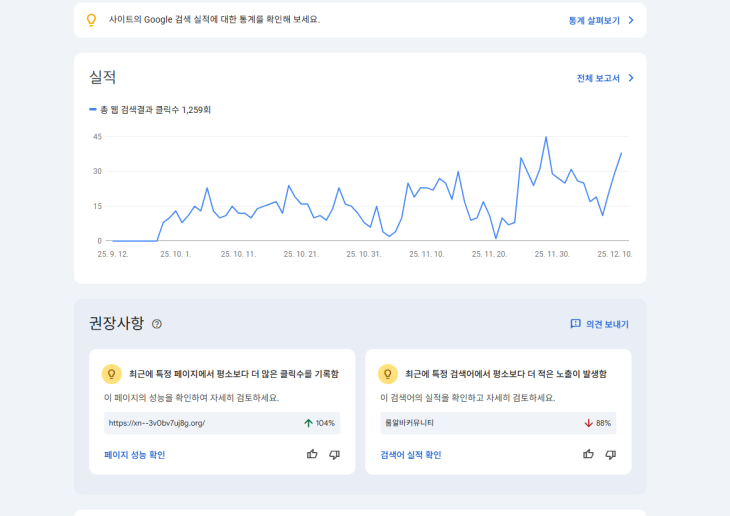Thumbs down the page clicks recommendation

tap(334, 454)
